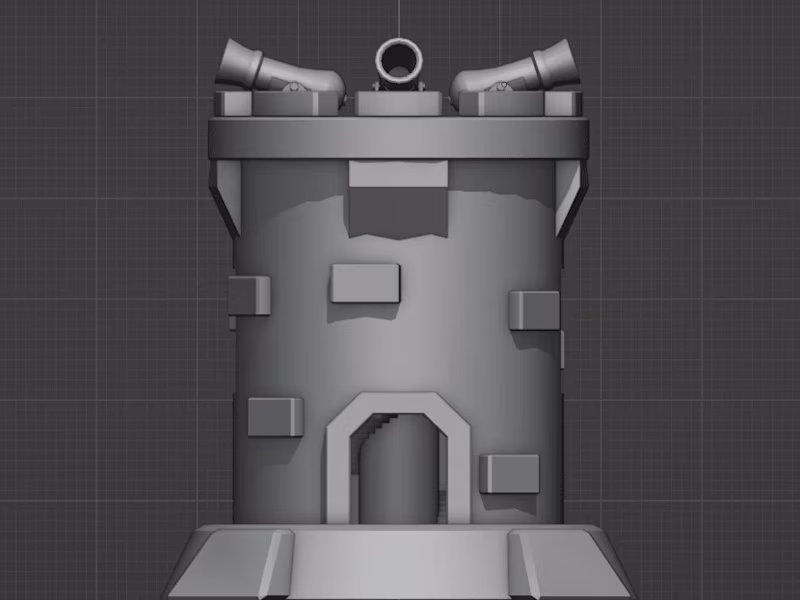Select the left cannon on the tower top
This screenshot has width=800, height=600.
[x=280, y=68]
